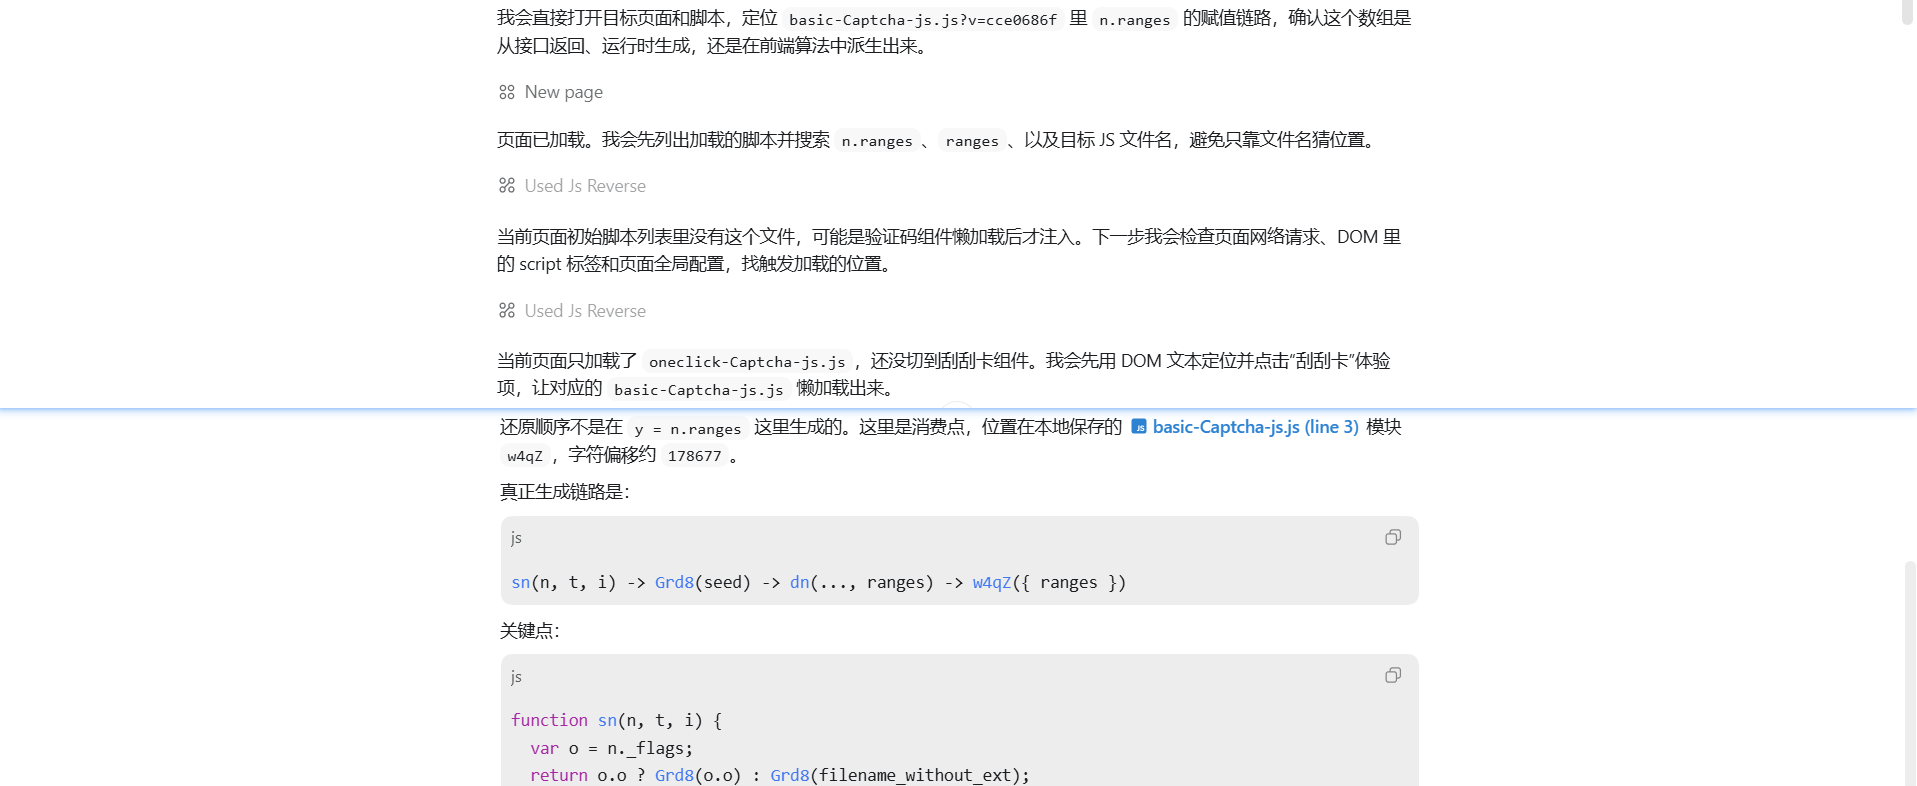Click the basic-Captcha-js.js?v=cce0686f inline code
Screen dimensions: 1917x786
[923, 19]
